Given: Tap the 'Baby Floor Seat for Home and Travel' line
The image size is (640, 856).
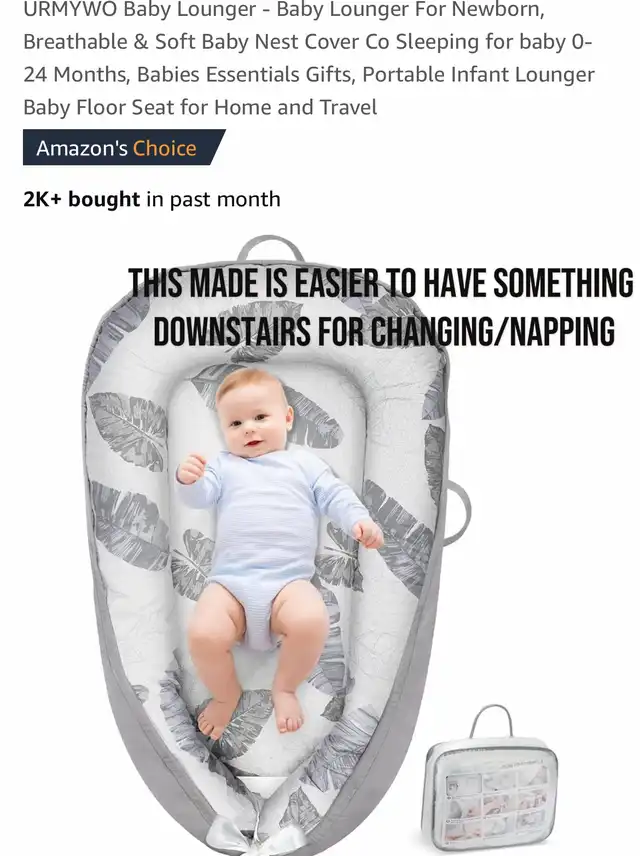Looking at the screenshot, I should 200,108.
